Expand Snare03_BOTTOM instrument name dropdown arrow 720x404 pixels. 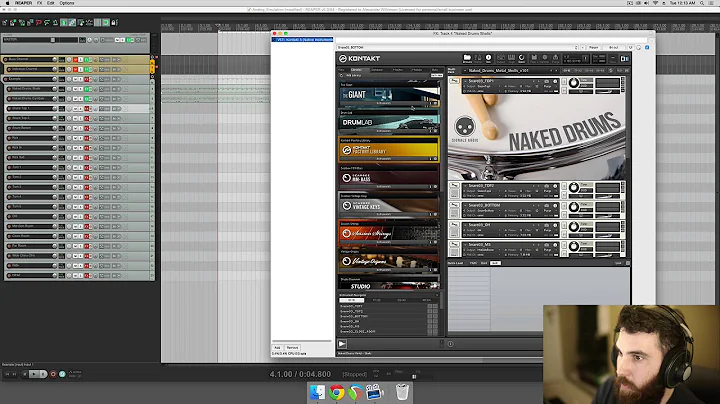tap(465, 206)
